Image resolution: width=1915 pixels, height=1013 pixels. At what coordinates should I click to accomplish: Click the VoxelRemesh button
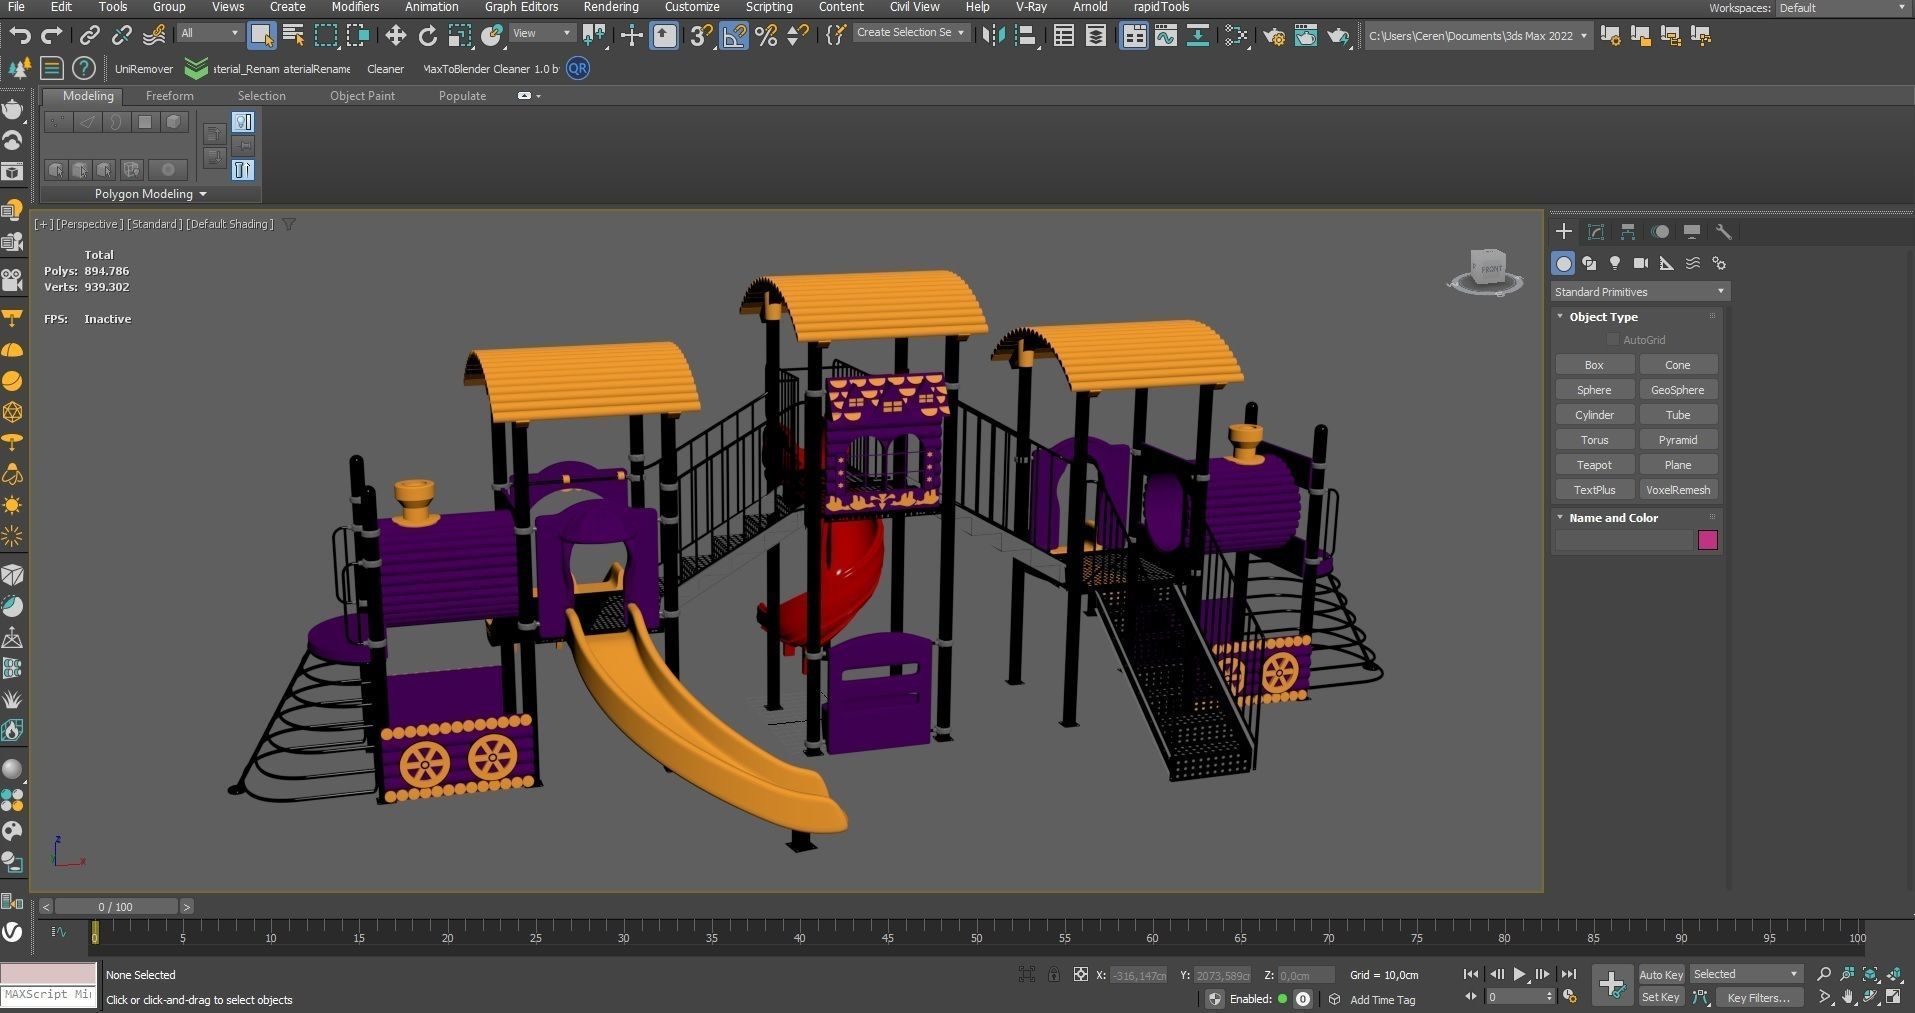click(x=1678, y=490)
